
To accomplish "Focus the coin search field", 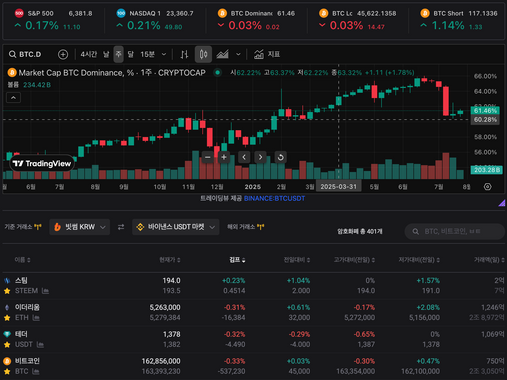I will coord(455,231).
